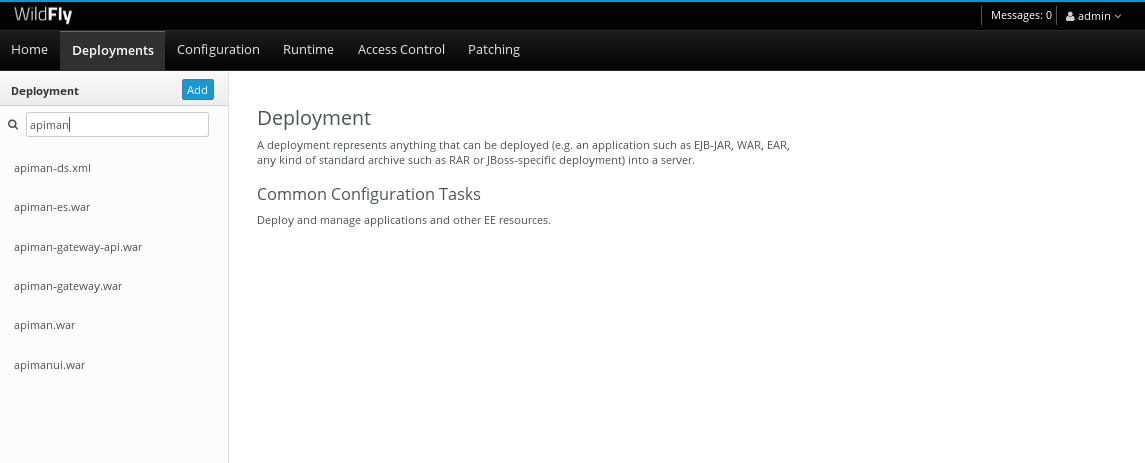1145x463 pixels.
Task: Select apiman.war deployment
Action: pos(114,326)
